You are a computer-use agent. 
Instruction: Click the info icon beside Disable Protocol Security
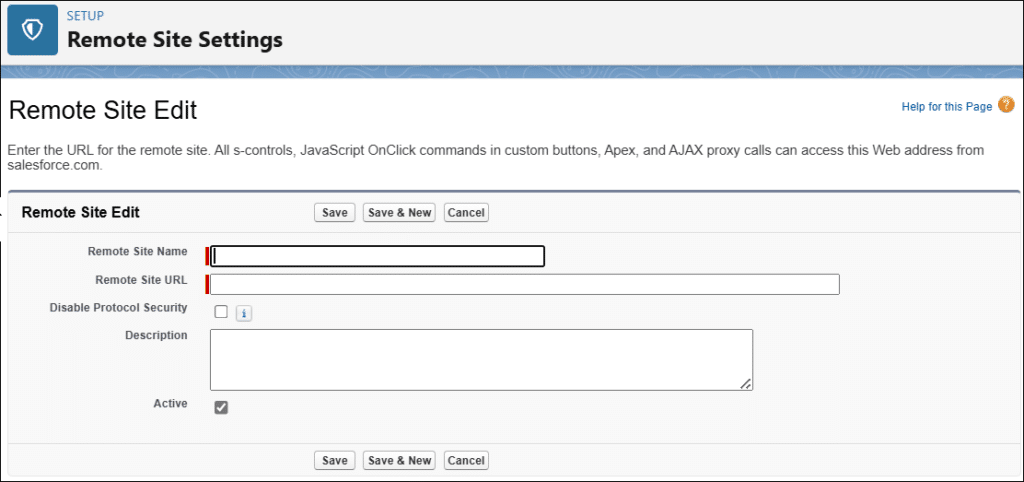244,313
